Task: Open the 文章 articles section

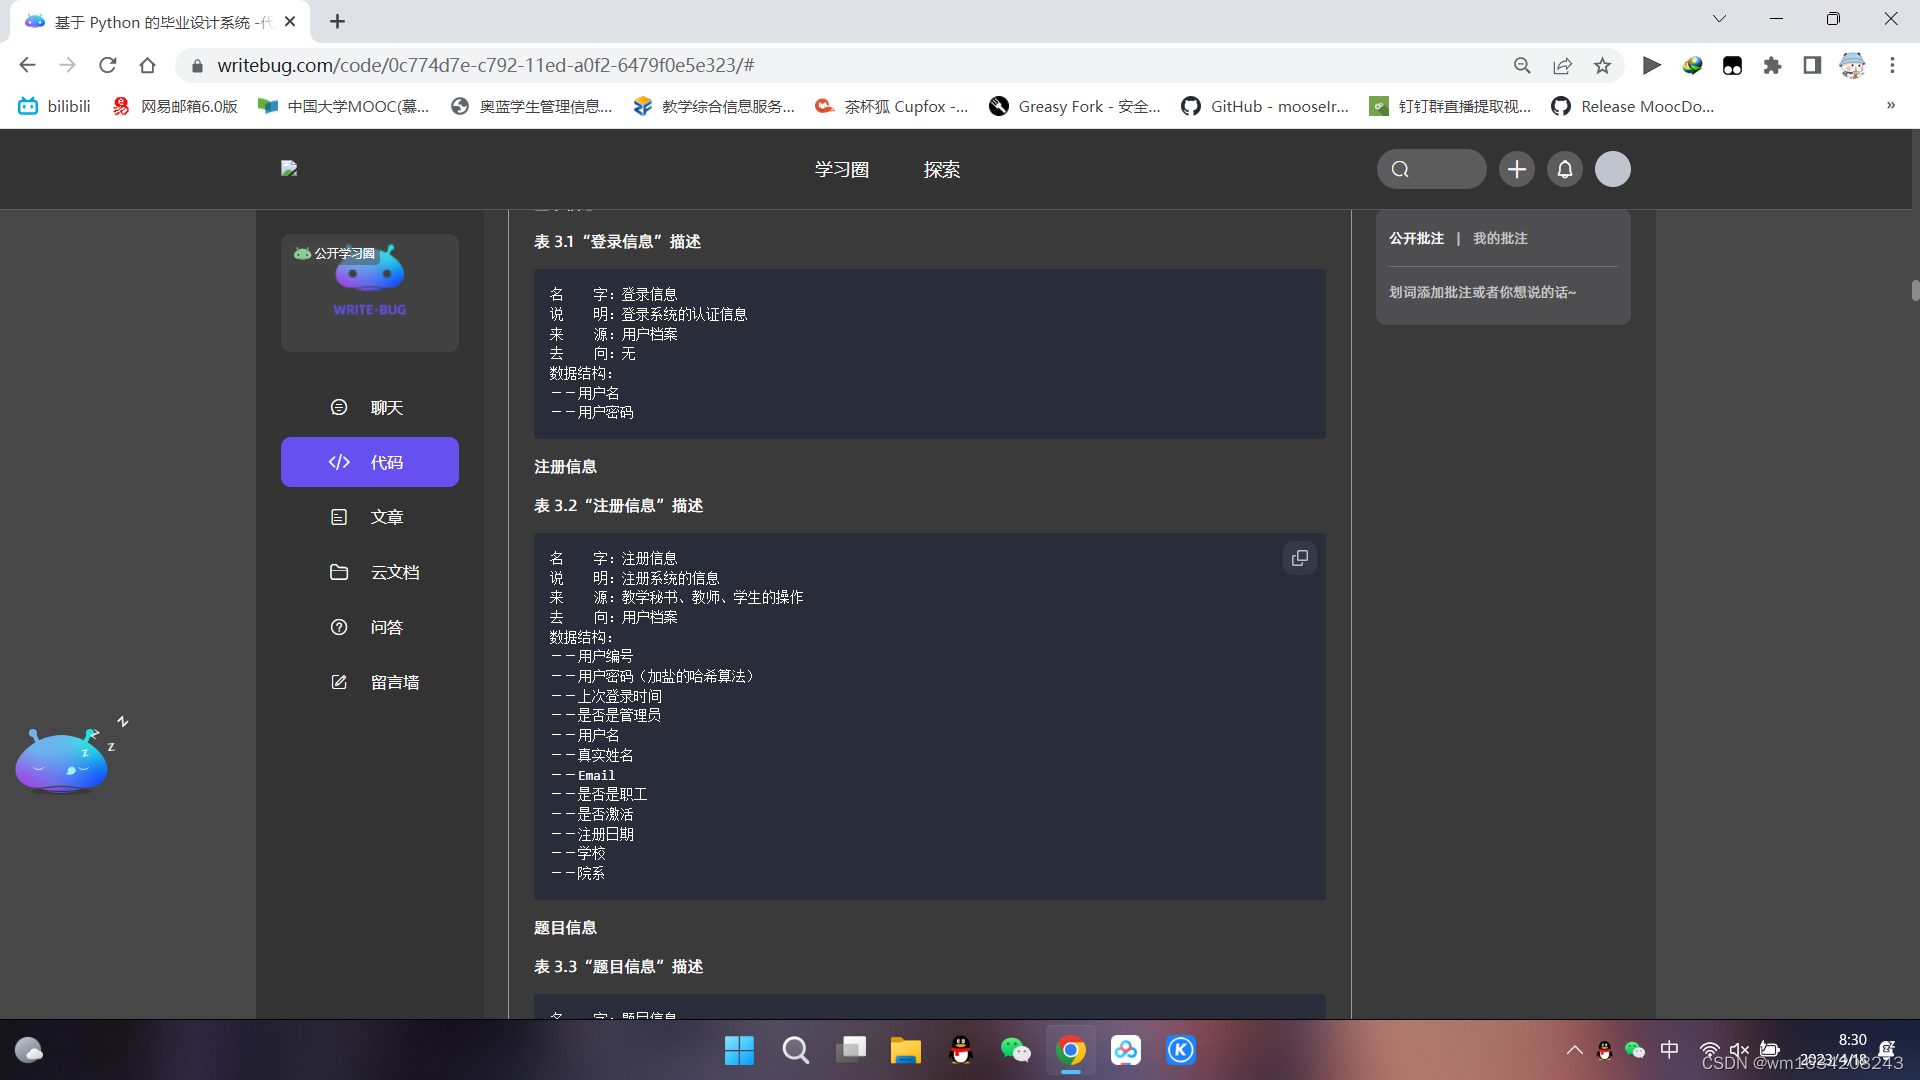Action: pyautogui.click(x=369, y=517)
